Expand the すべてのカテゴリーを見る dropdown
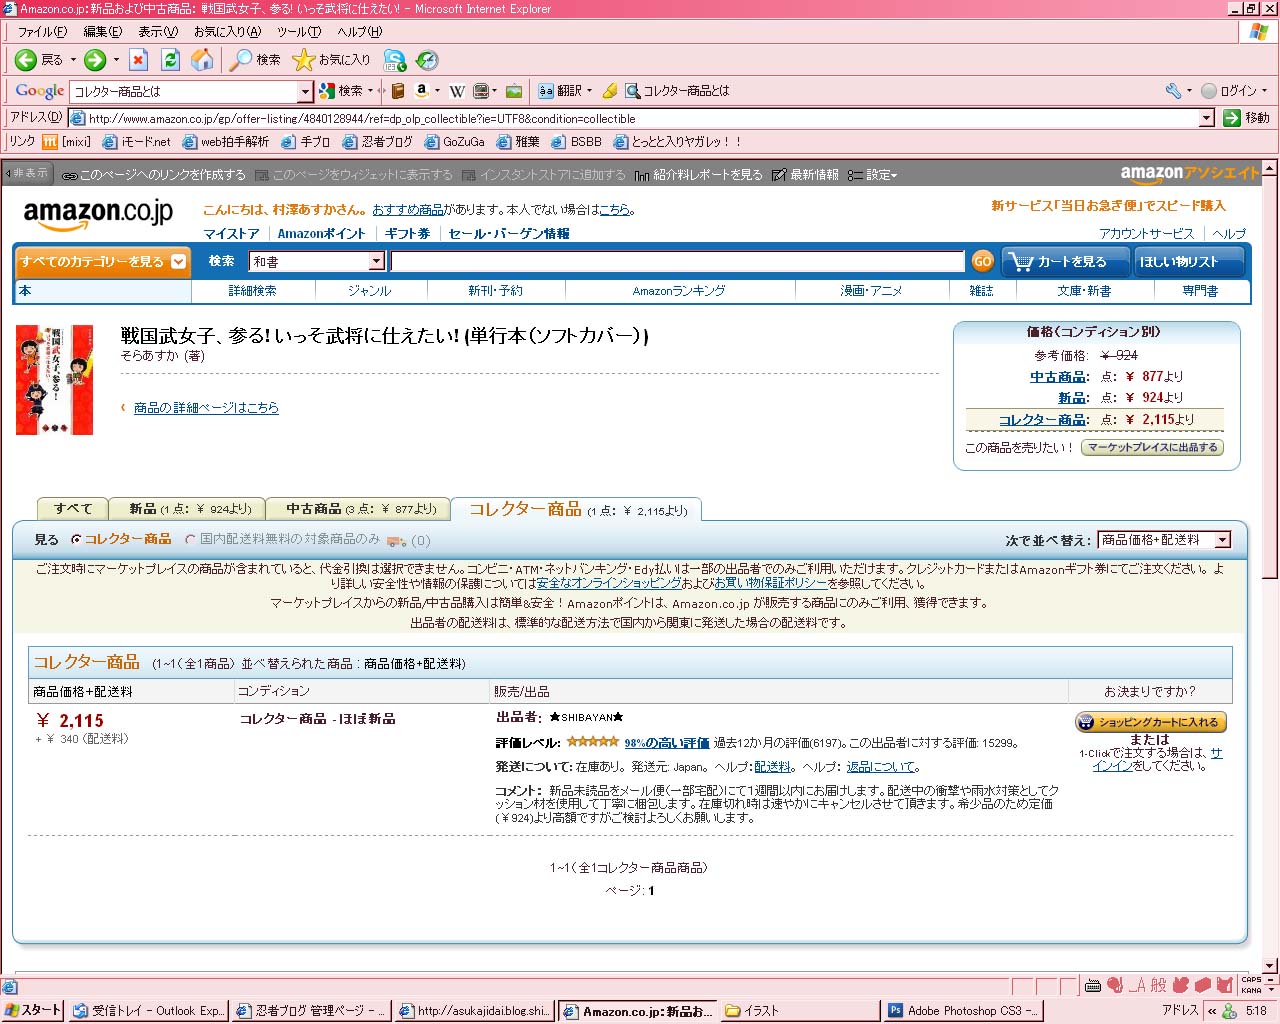The image size is (1280, 1024). tap(178, 262)
